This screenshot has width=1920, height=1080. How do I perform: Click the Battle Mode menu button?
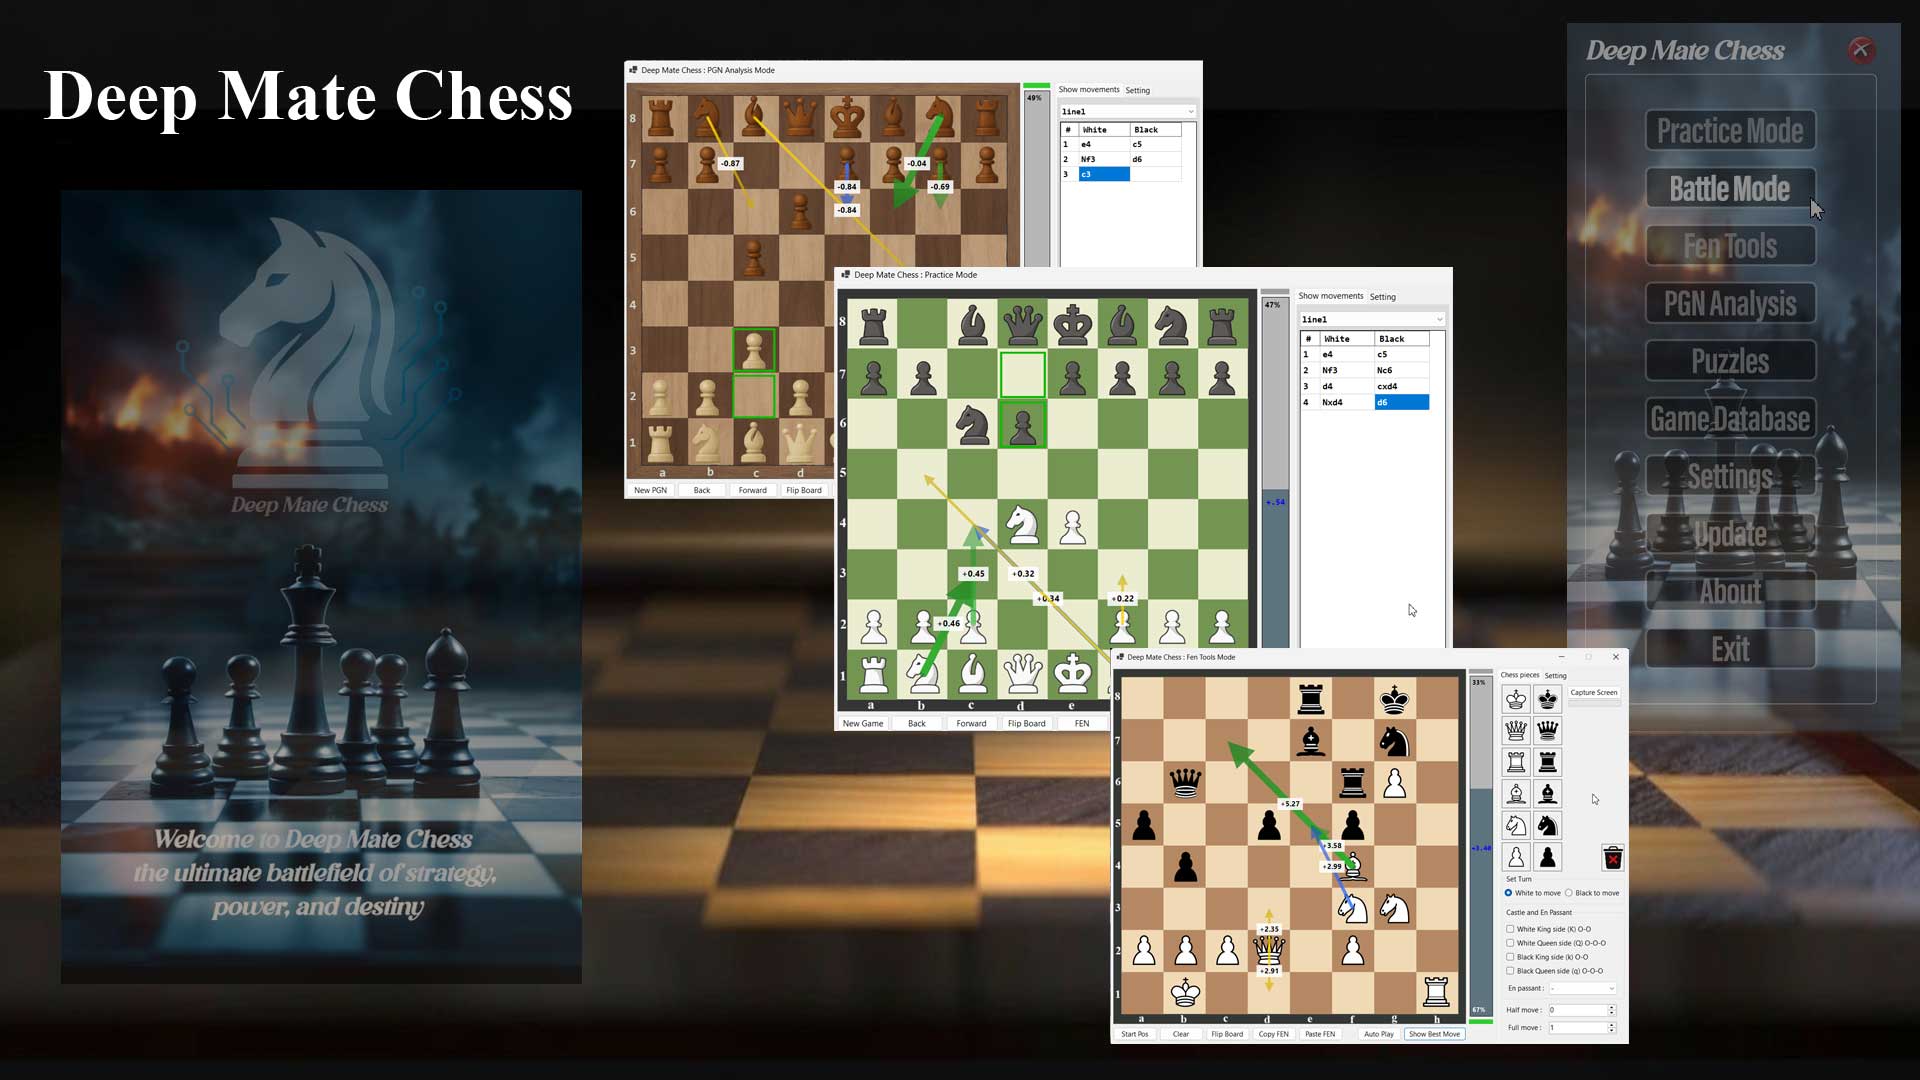1730,189
